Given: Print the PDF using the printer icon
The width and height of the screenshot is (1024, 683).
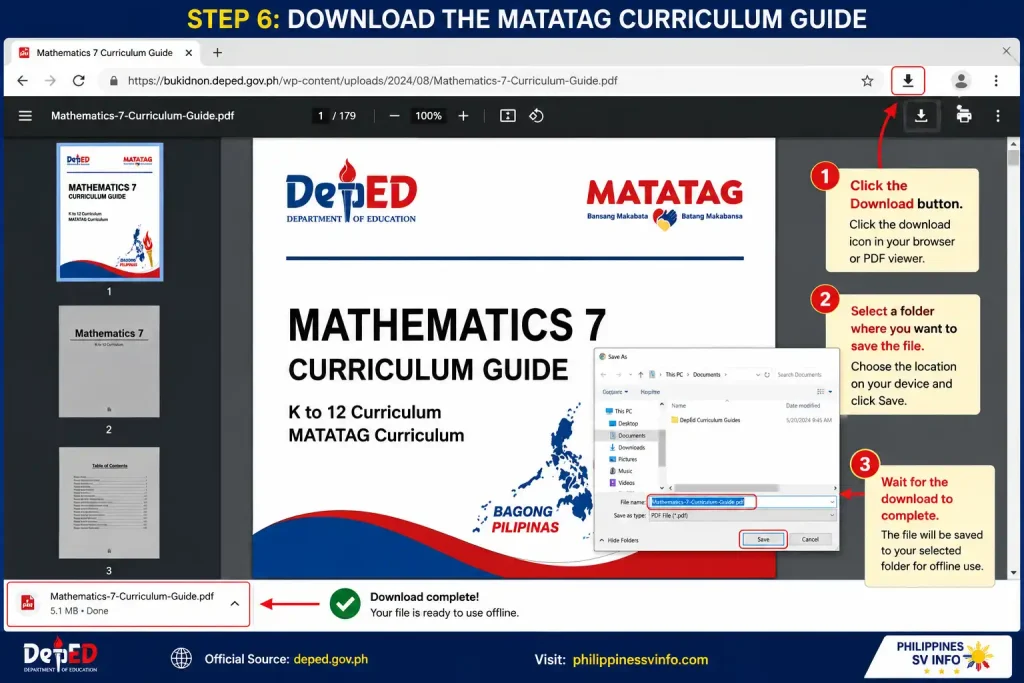Looking at the screenshot, I should pyautogui.click(x=963, y=116).
